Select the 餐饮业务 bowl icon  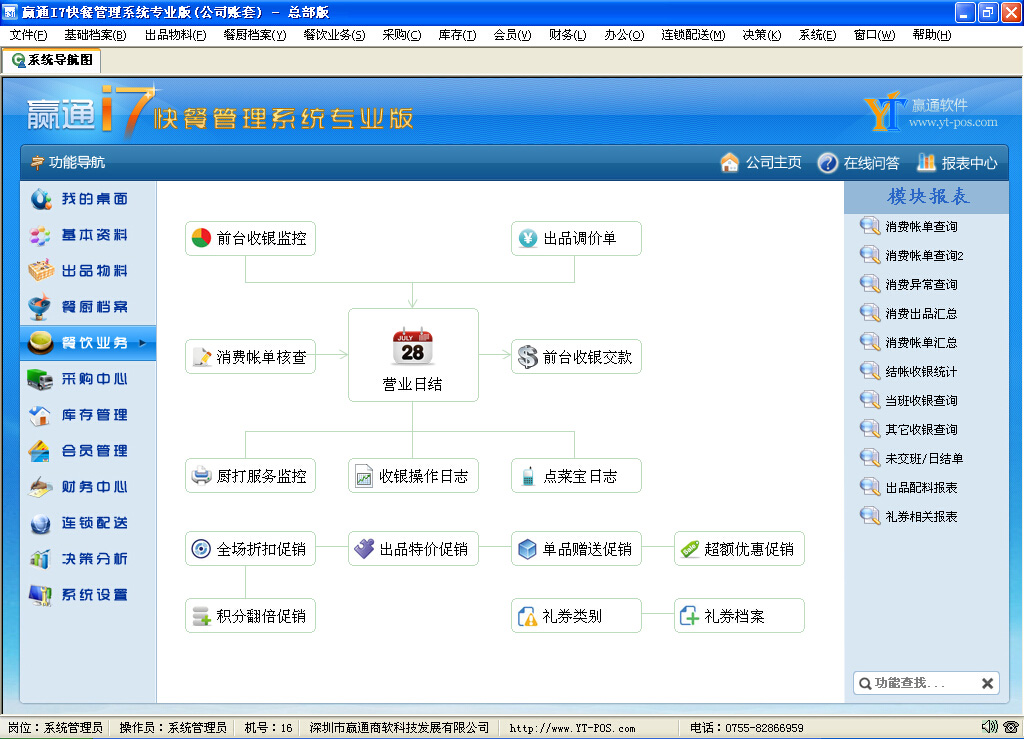coord(40,343)
